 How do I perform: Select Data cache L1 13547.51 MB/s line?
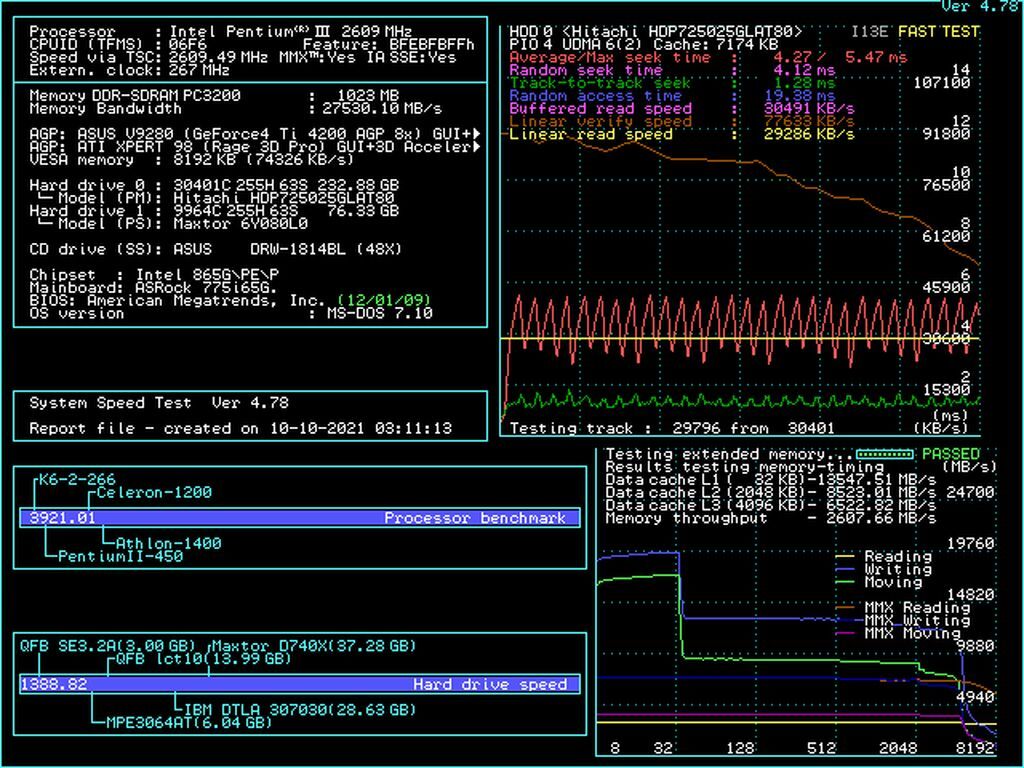coord(771,480)
